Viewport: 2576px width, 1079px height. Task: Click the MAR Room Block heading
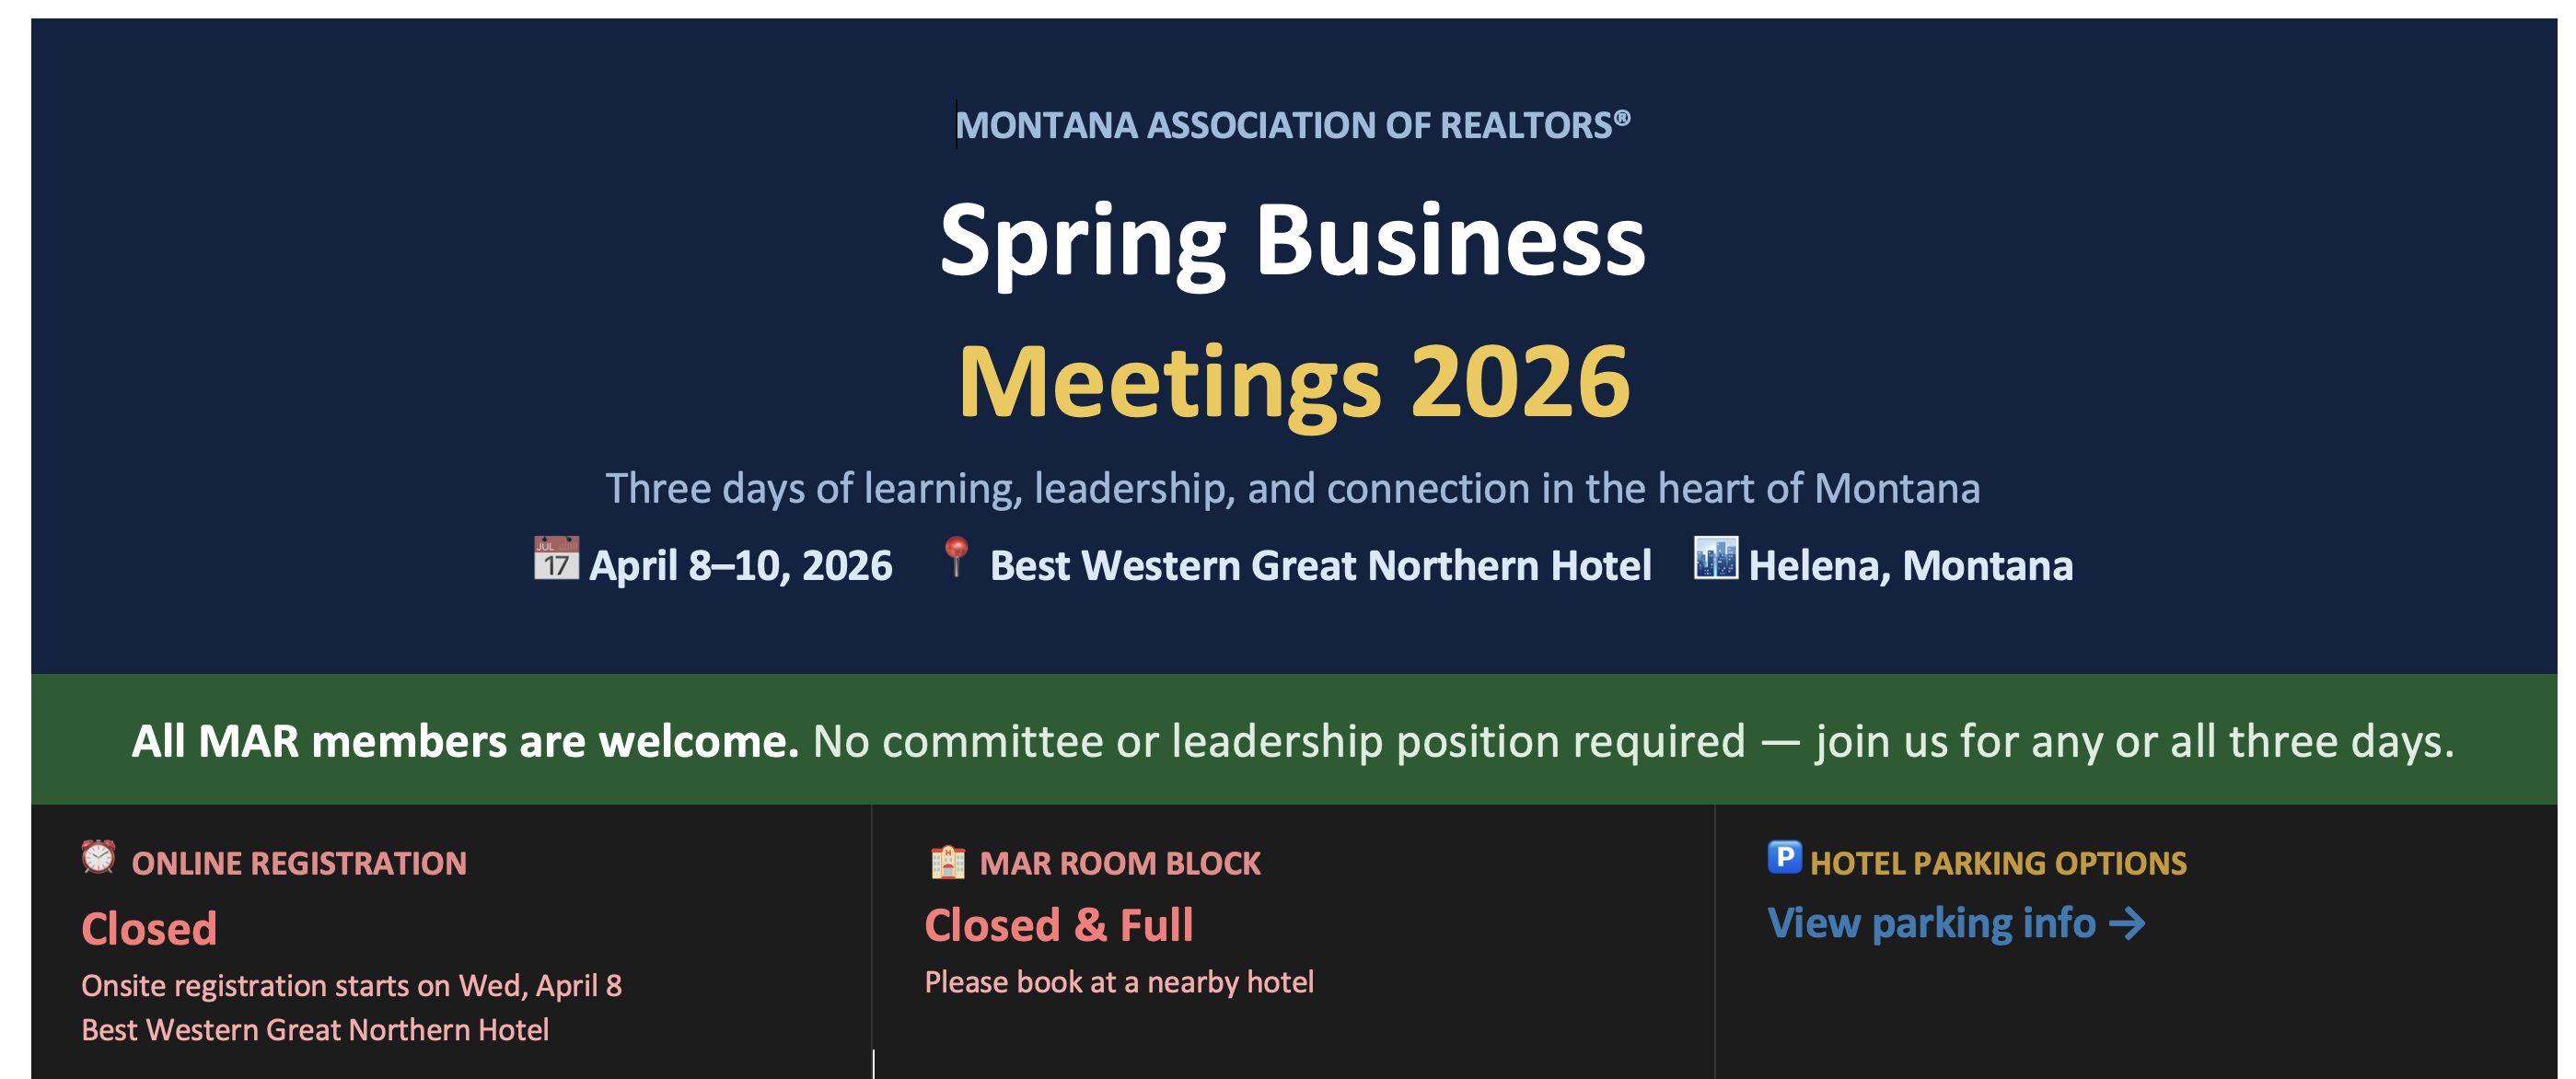point(1120,863)
